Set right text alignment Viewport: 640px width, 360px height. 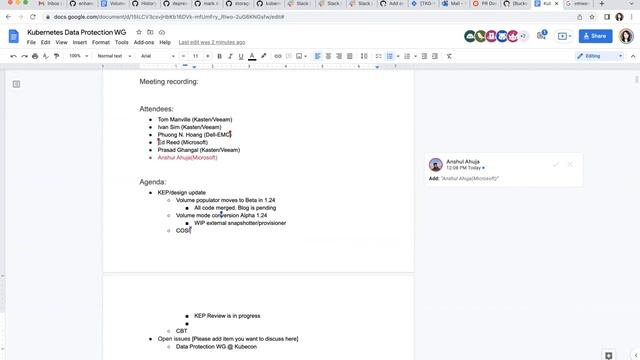[x=339, y=56]
